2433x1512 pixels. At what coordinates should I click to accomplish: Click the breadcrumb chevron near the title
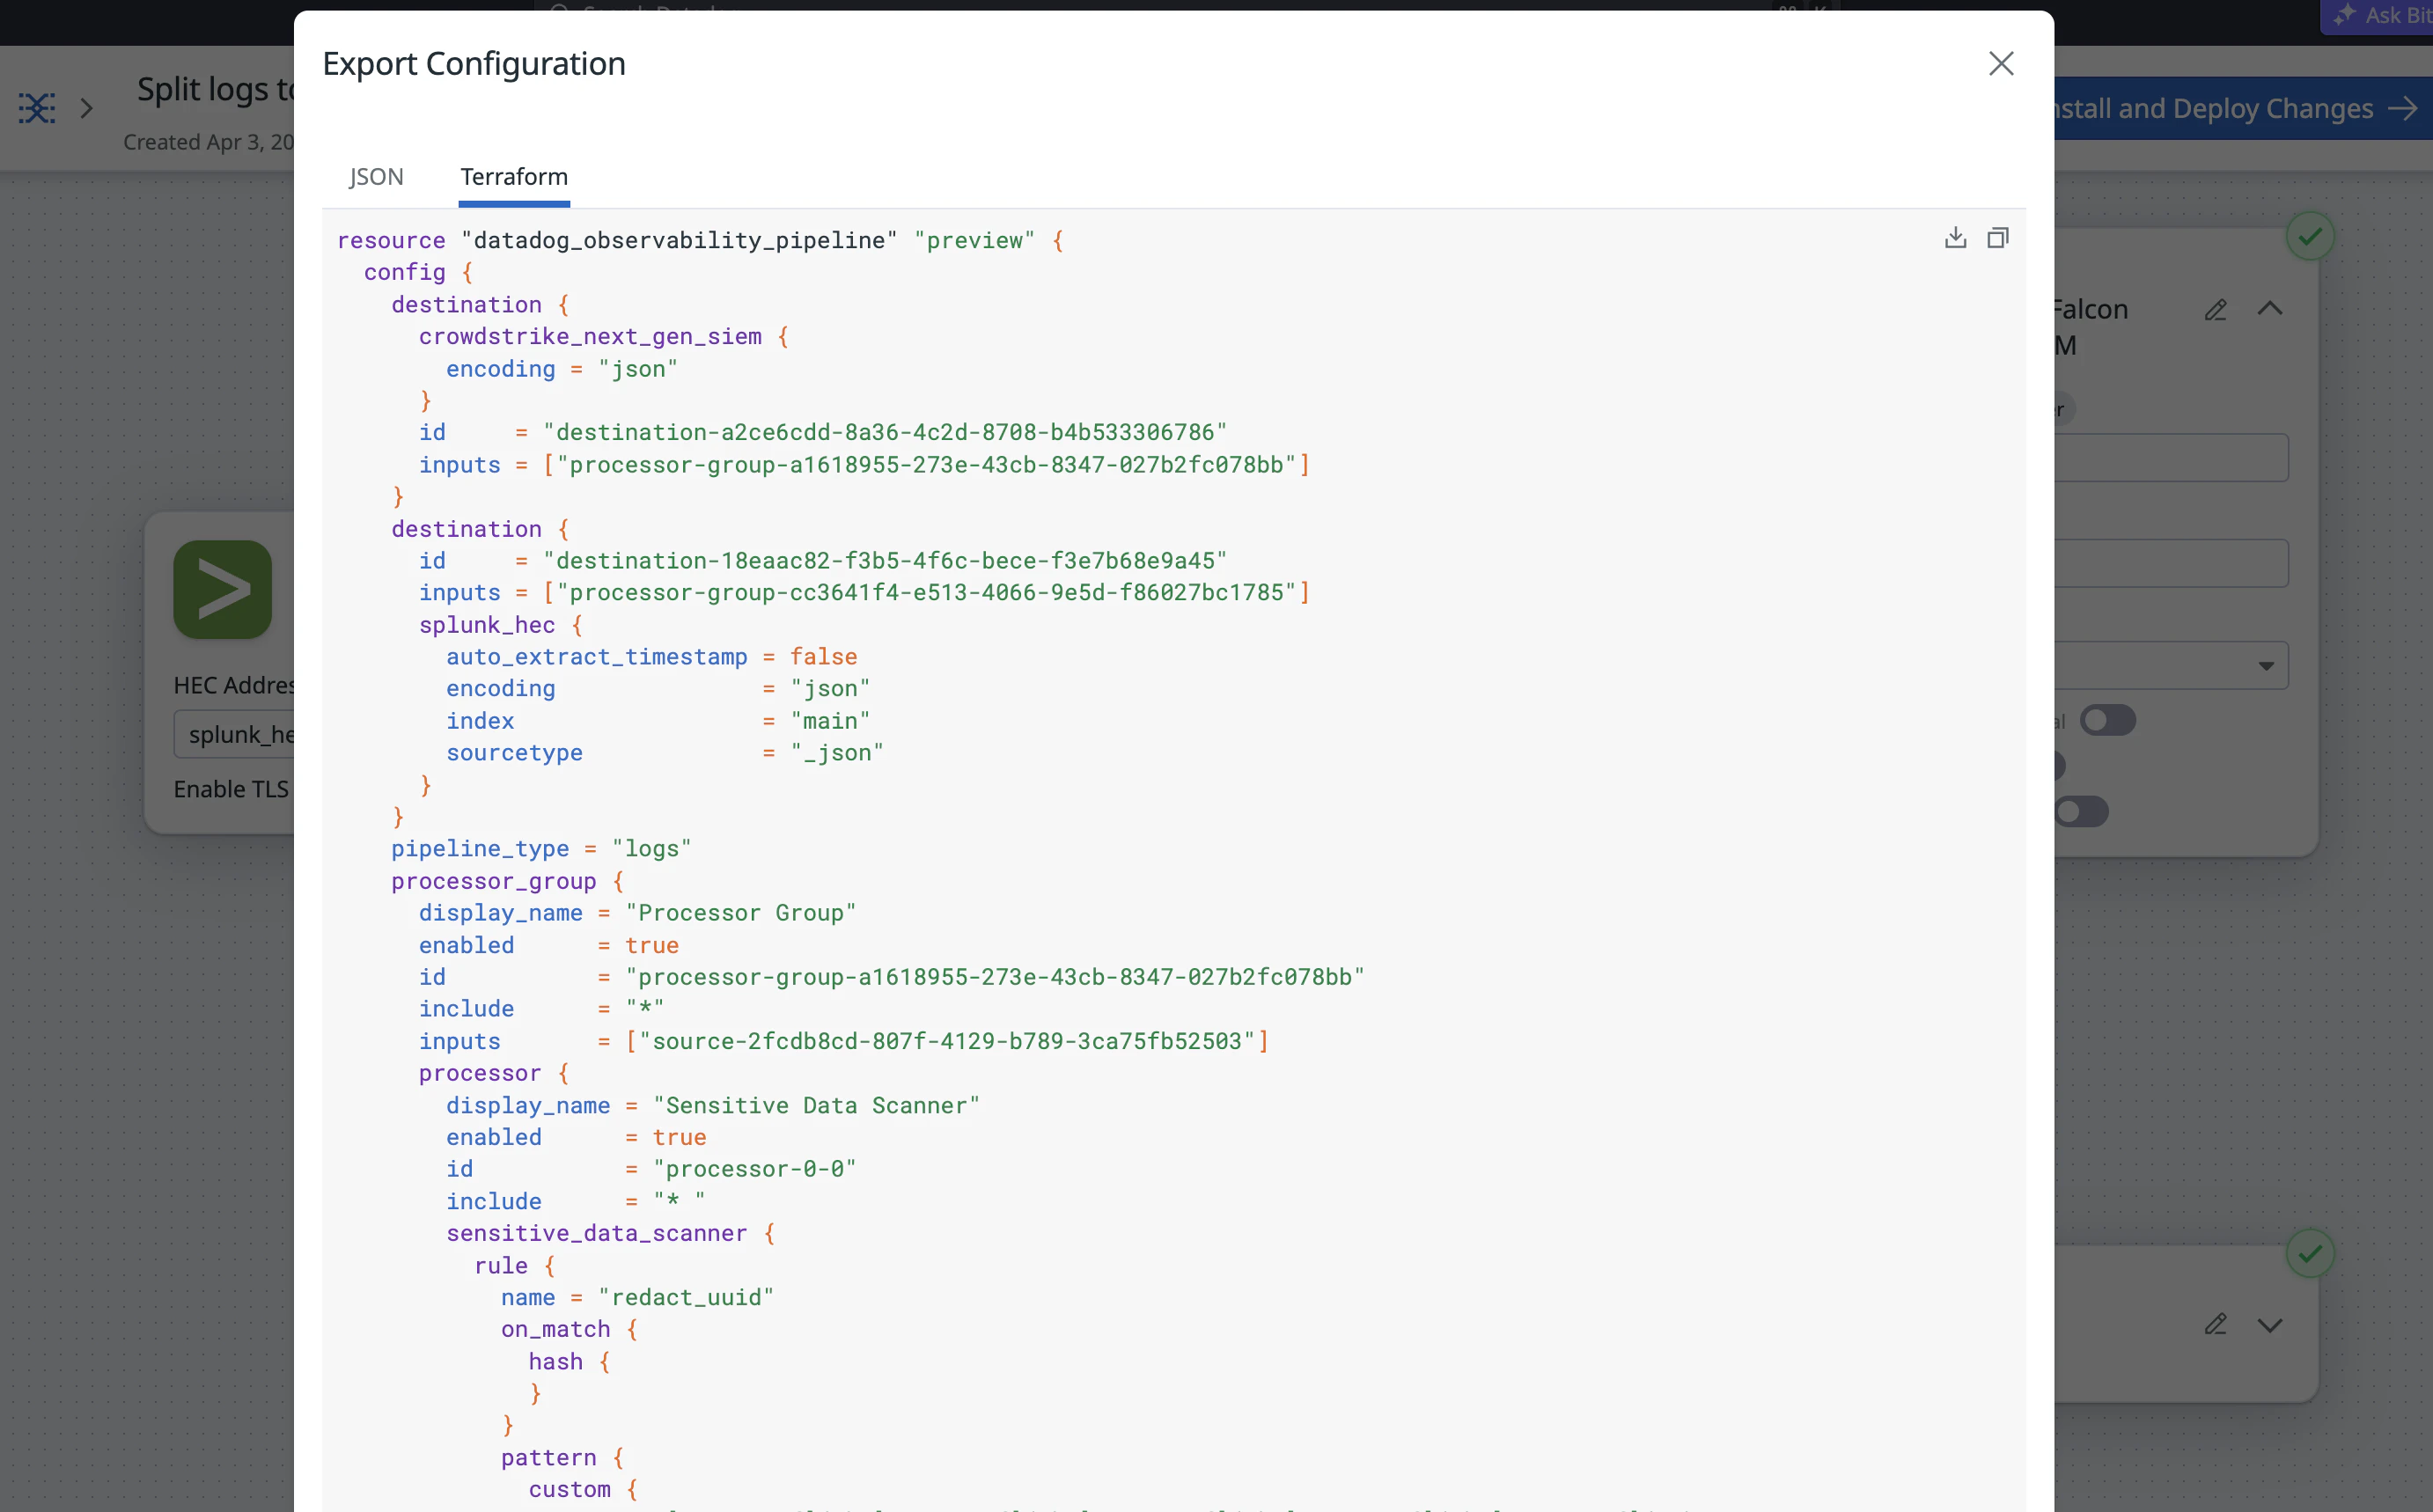[87, 108]
